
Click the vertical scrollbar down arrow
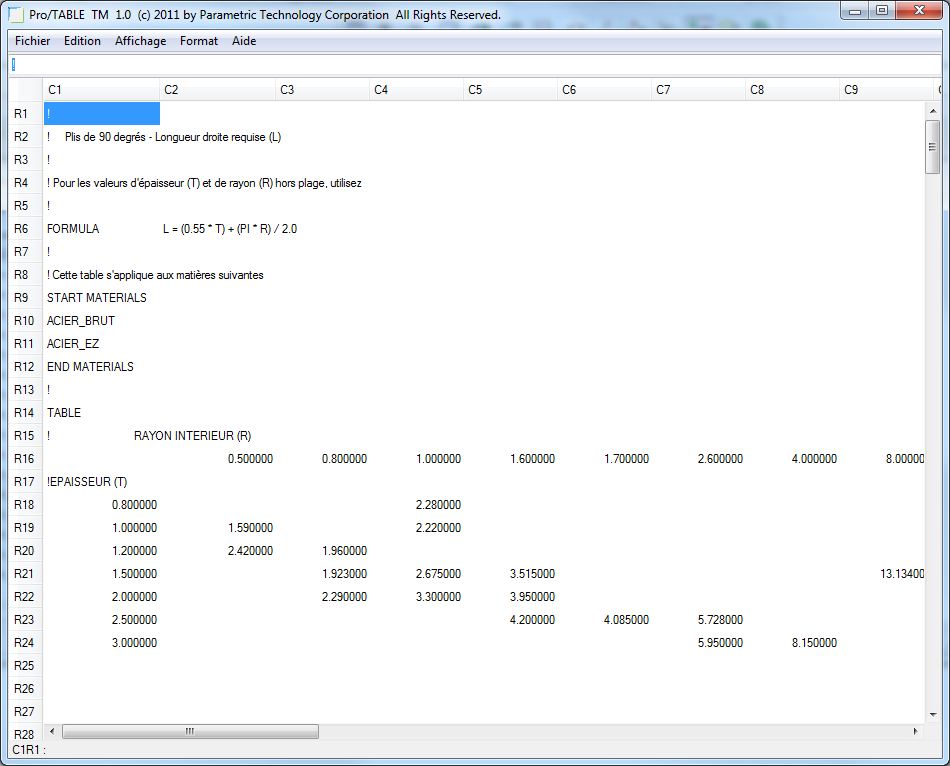click(932, 715)
